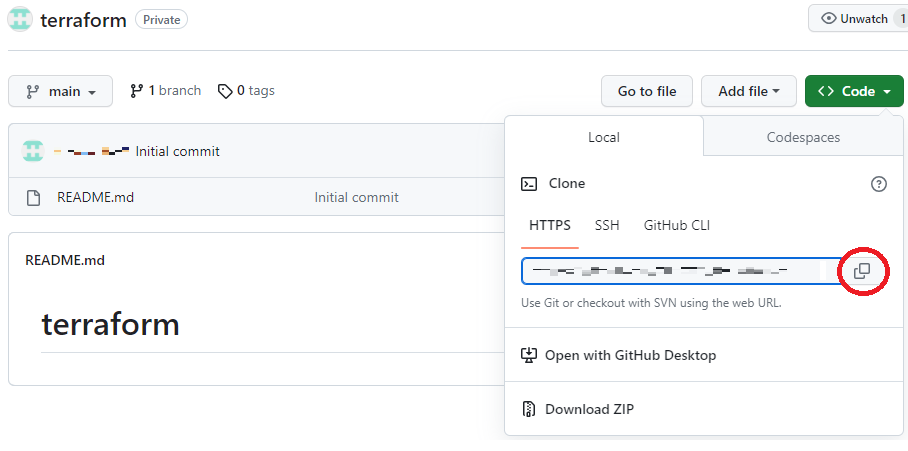The image size is (908, 451).
Task: Click the ZIP file icon
Action: pyautogui.click(x=528, y=409)
